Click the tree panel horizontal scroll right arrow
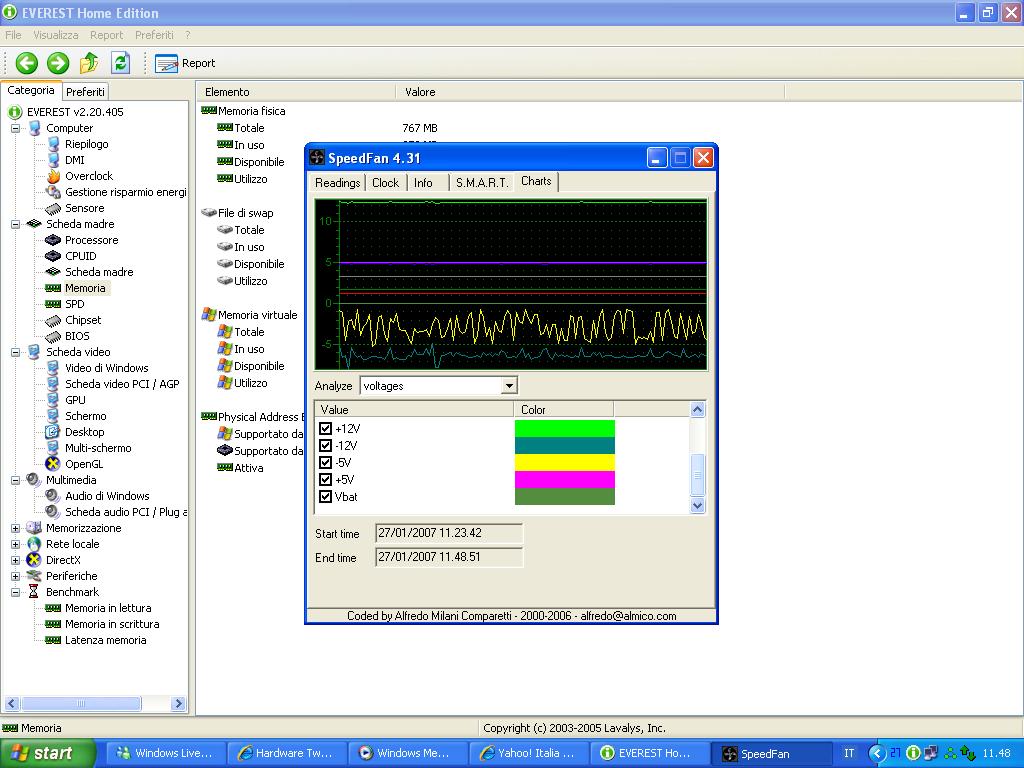 tap(178, 703)
